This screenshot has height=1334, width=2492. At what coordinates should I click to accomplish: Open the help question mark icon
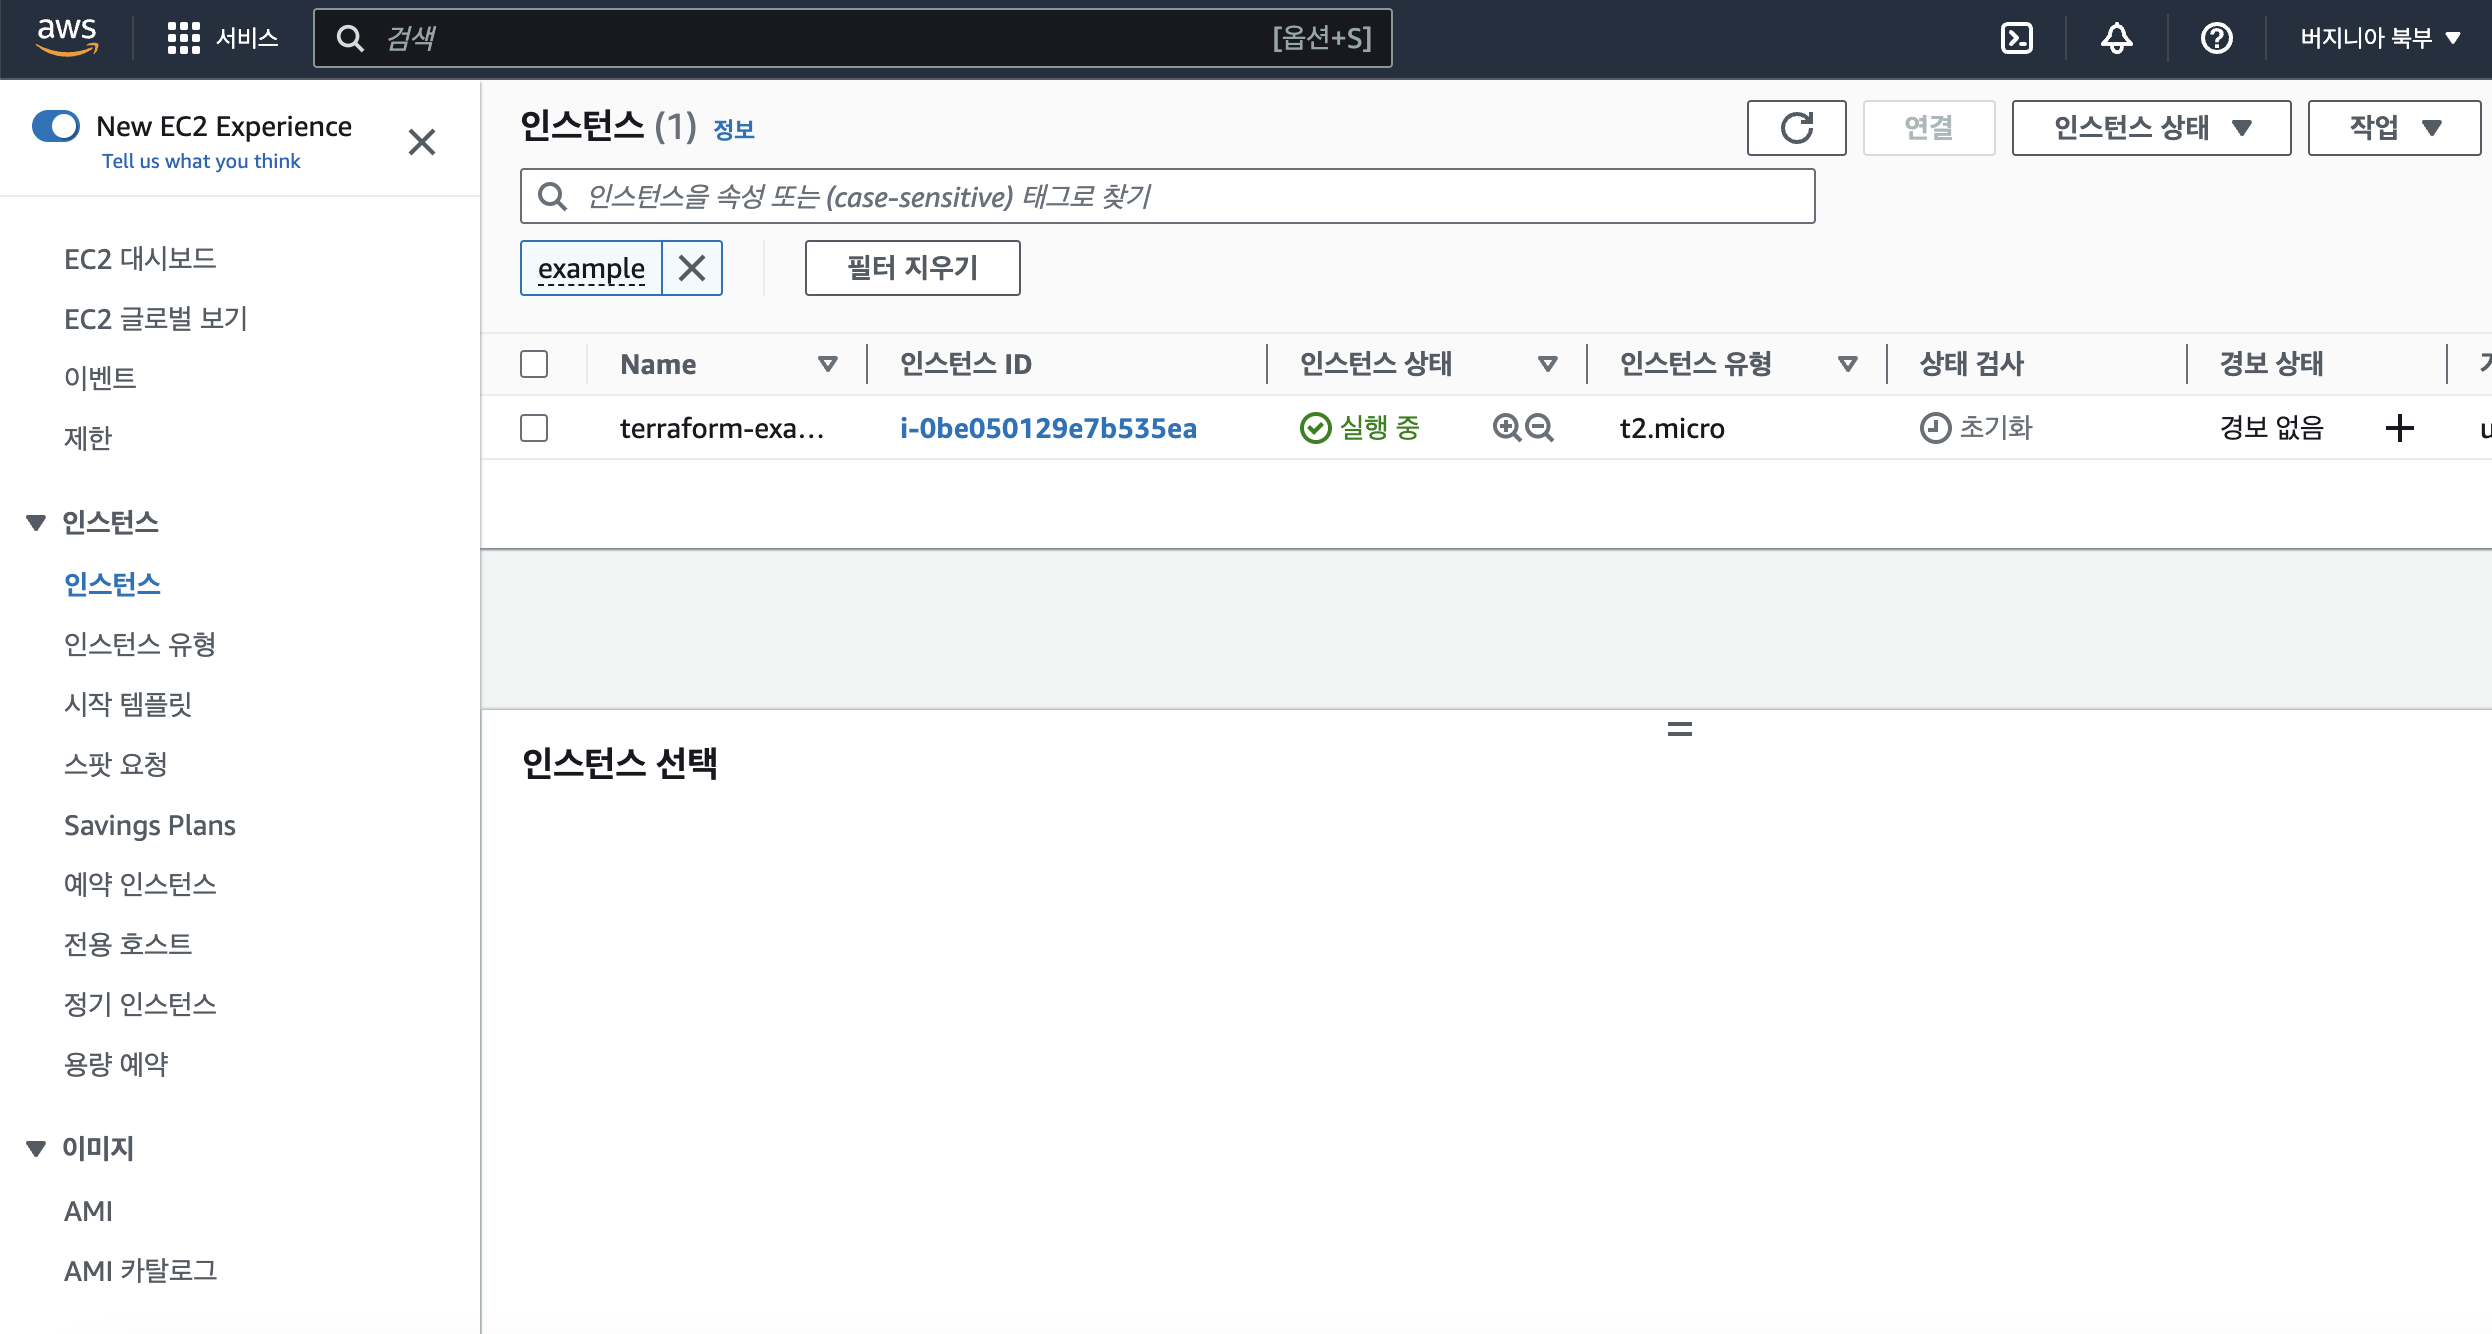pyautogui.click(x=2216, y=38)
